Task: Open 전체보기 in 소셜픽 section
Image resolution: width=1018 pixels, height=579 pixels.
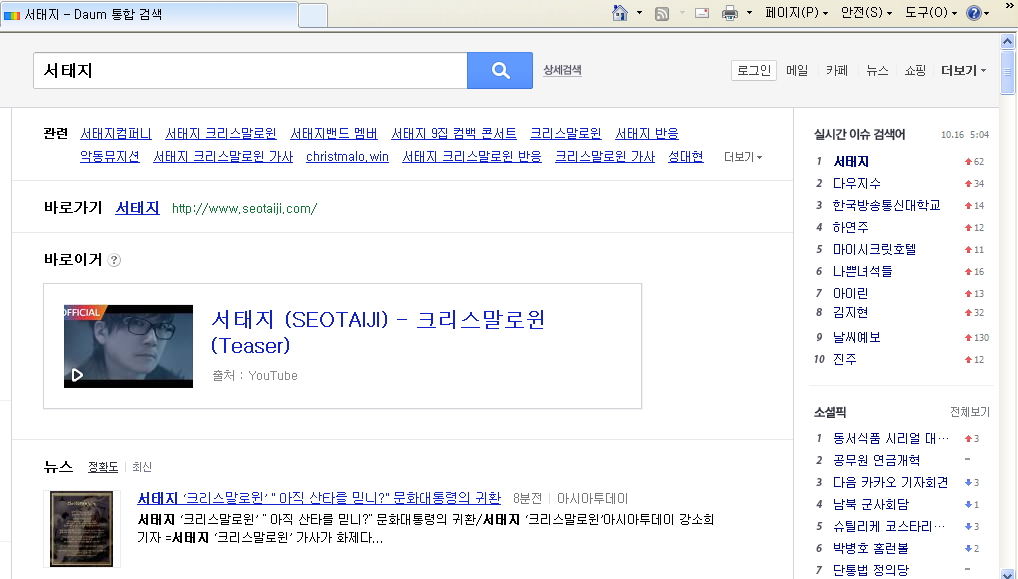Action: pyautogui.click(x=969, y=412)
